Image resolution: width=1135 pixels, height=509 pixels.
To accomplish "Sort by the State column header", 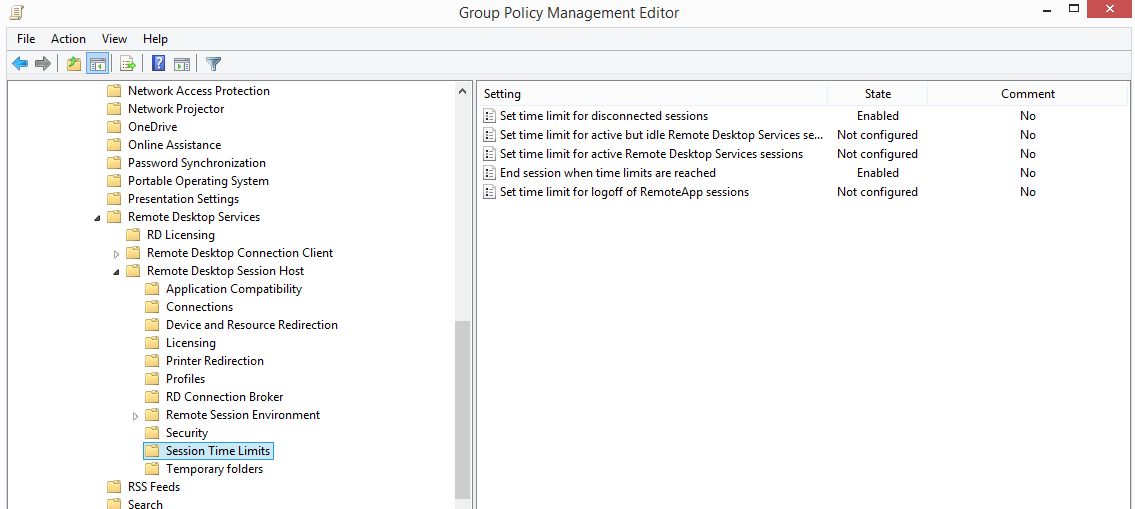I will pos(877,94).
